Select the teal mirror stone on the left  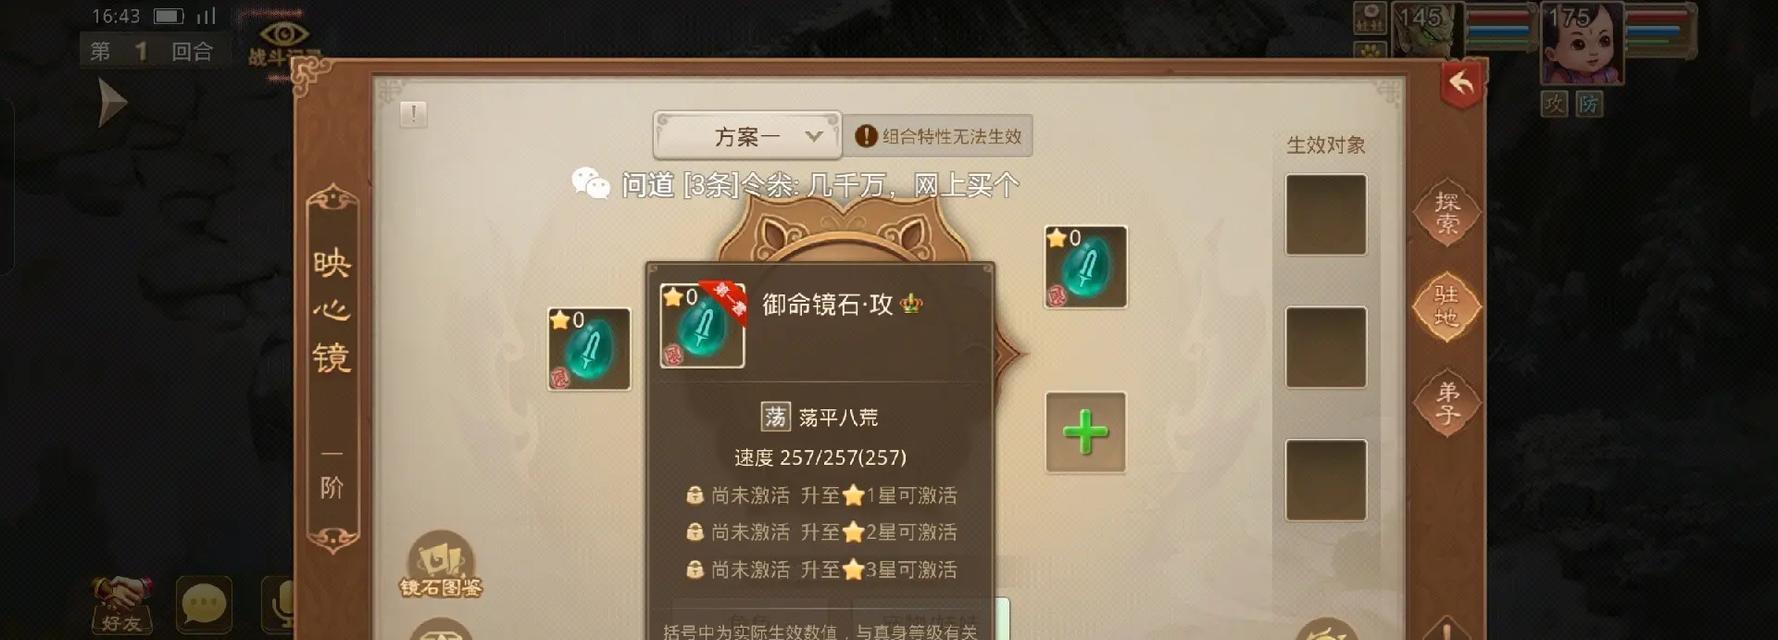click(x=589, y=349)
